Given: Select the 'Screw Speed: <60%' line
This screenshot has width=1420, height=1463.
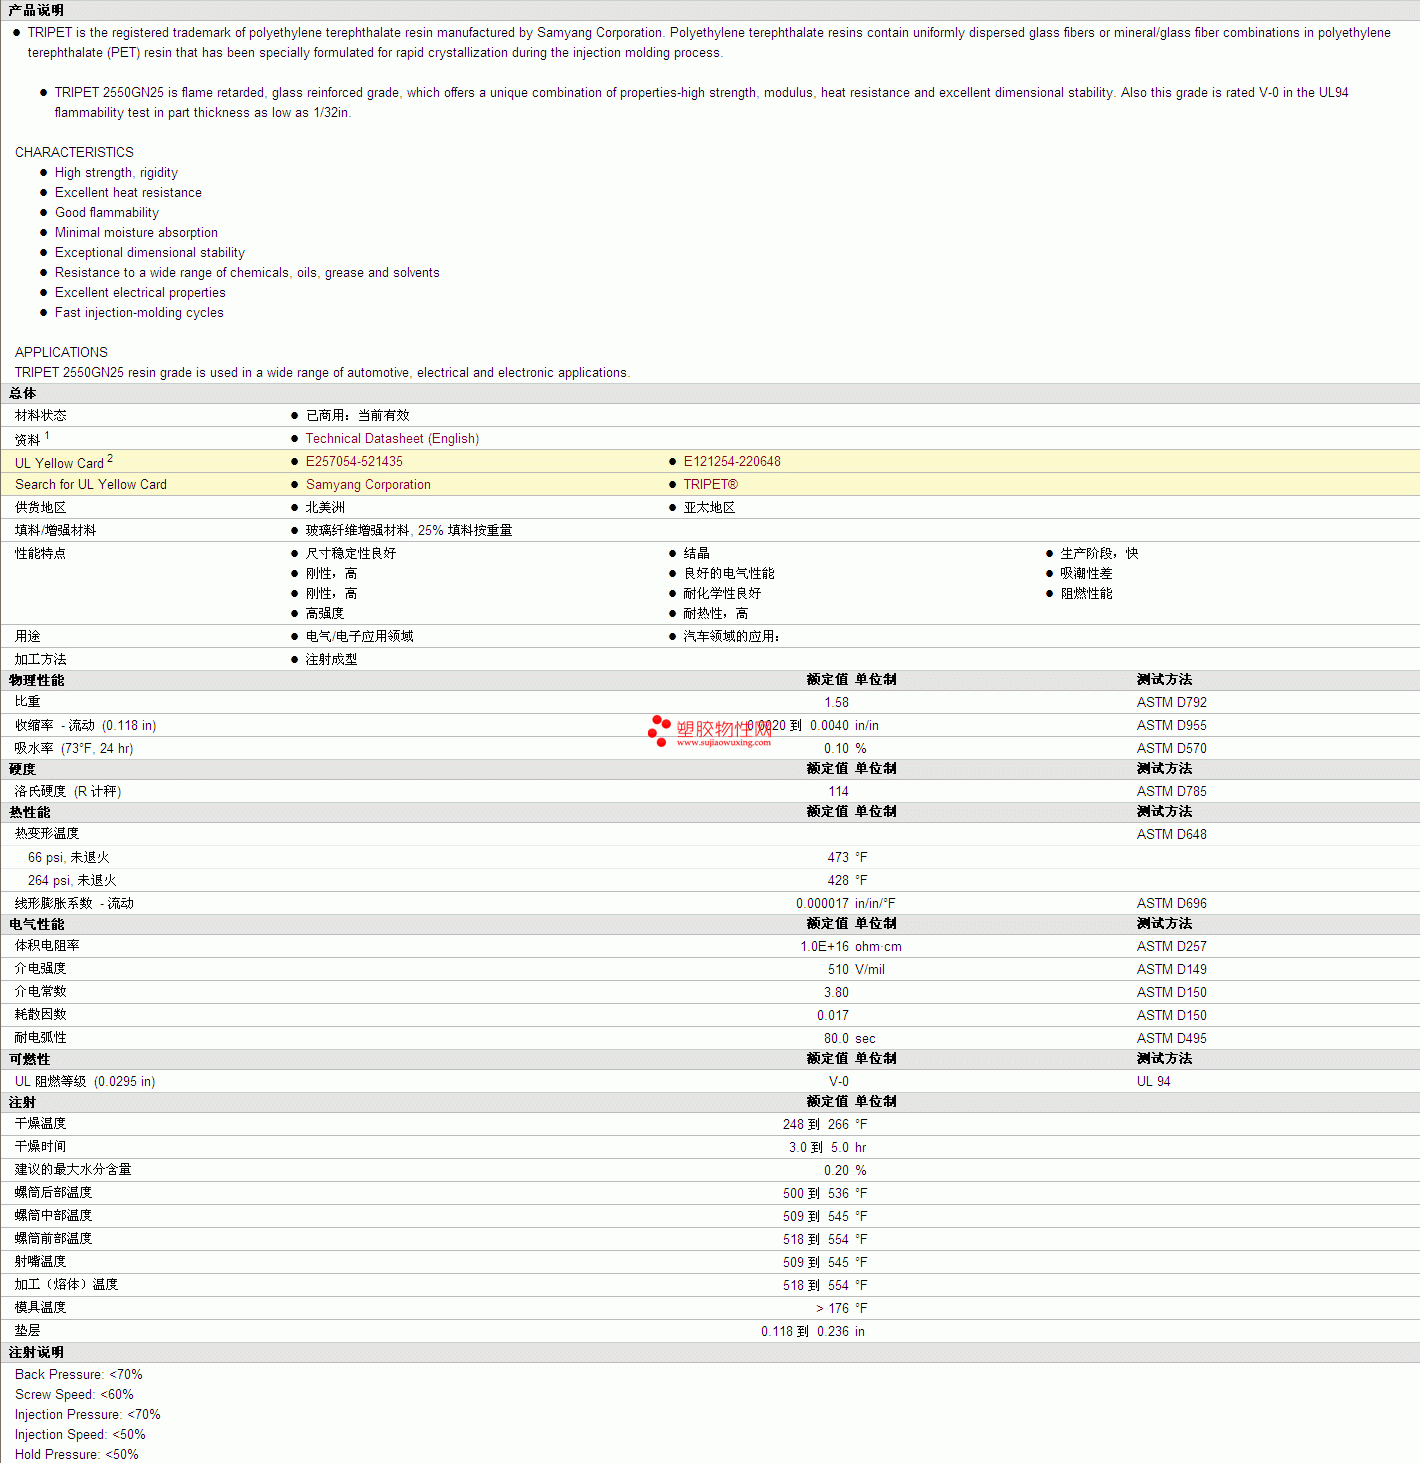Looking at the screenshot, I should click(74, 1395).
